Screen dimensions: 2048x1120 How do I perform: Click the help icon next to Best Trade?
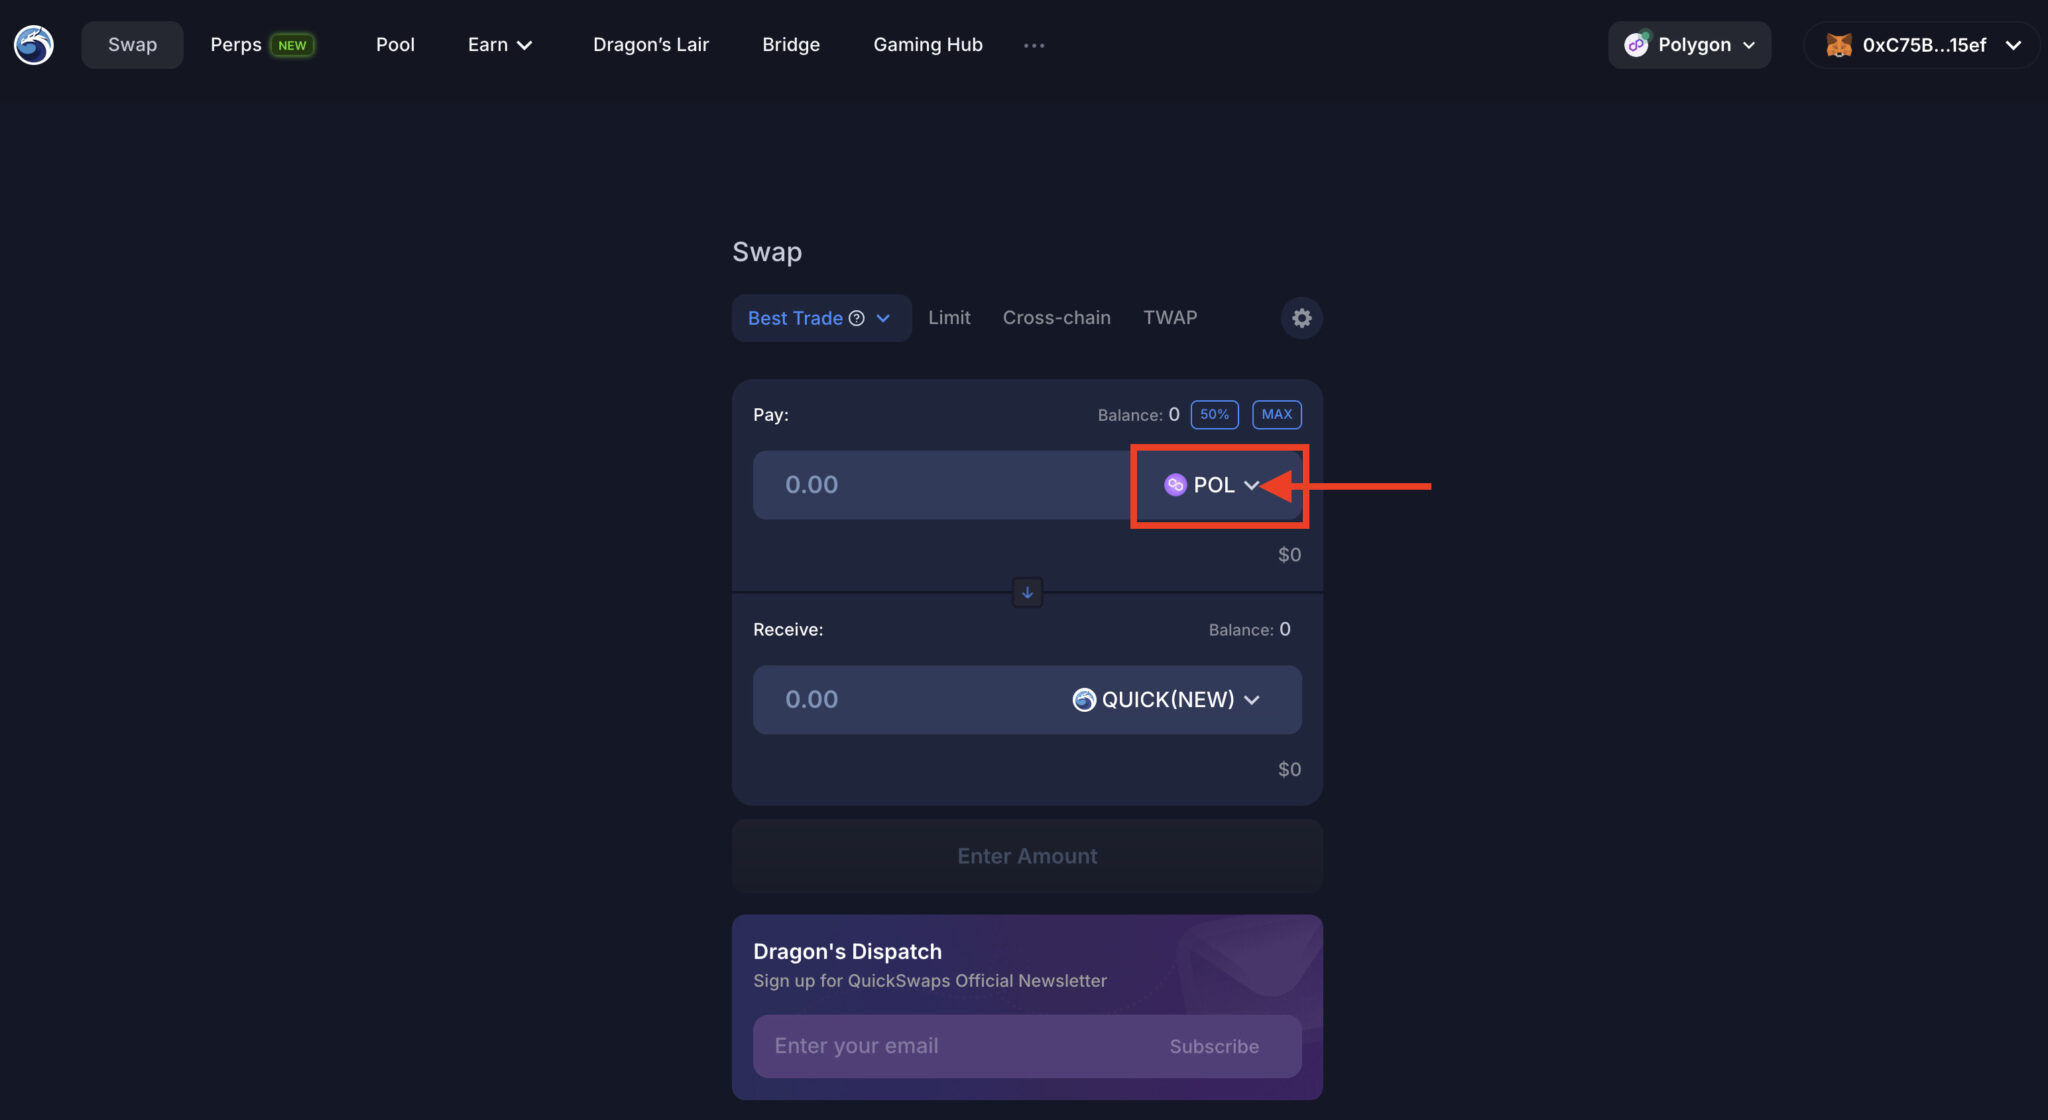coord(858,317)
